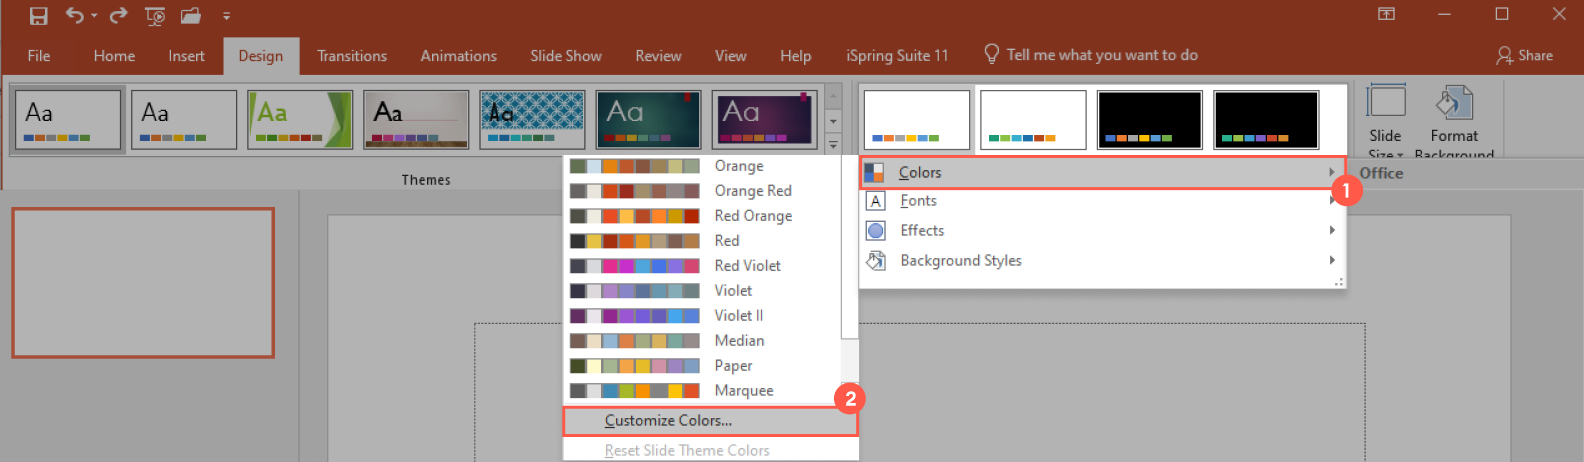Viewport: 1584px width, 462px height.
Task: Select the Red Violet color scheme
Action: (x=703, y=266)
